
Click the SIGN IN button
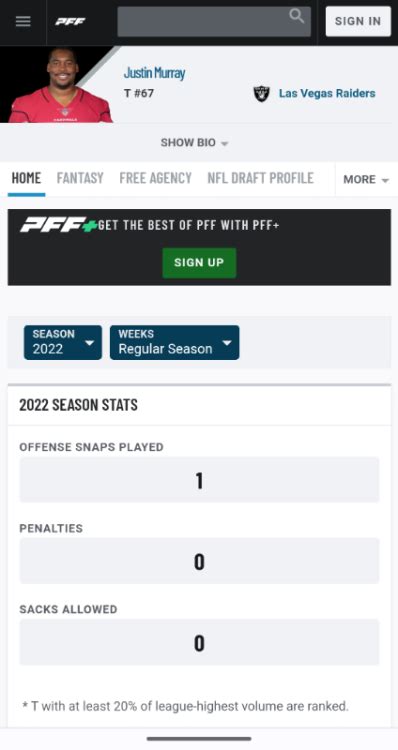click(x=358, y=22)
